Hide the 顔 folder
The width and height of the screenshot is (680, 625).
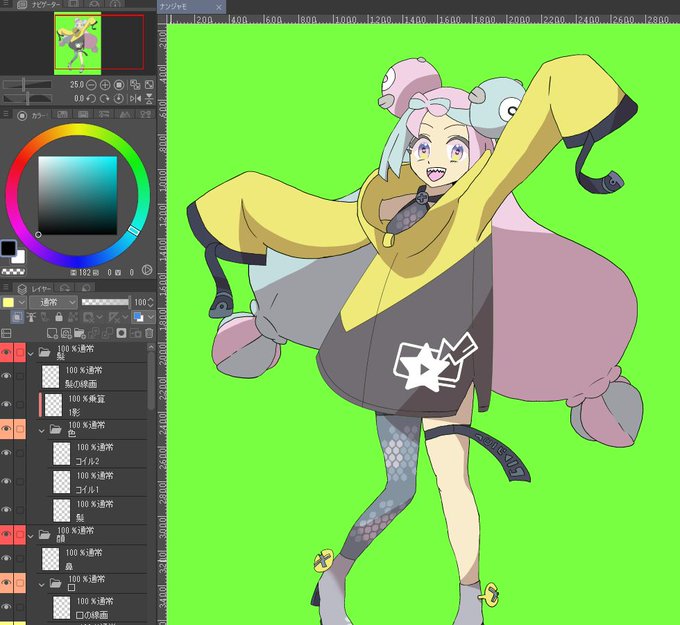[x=6, y=534]
